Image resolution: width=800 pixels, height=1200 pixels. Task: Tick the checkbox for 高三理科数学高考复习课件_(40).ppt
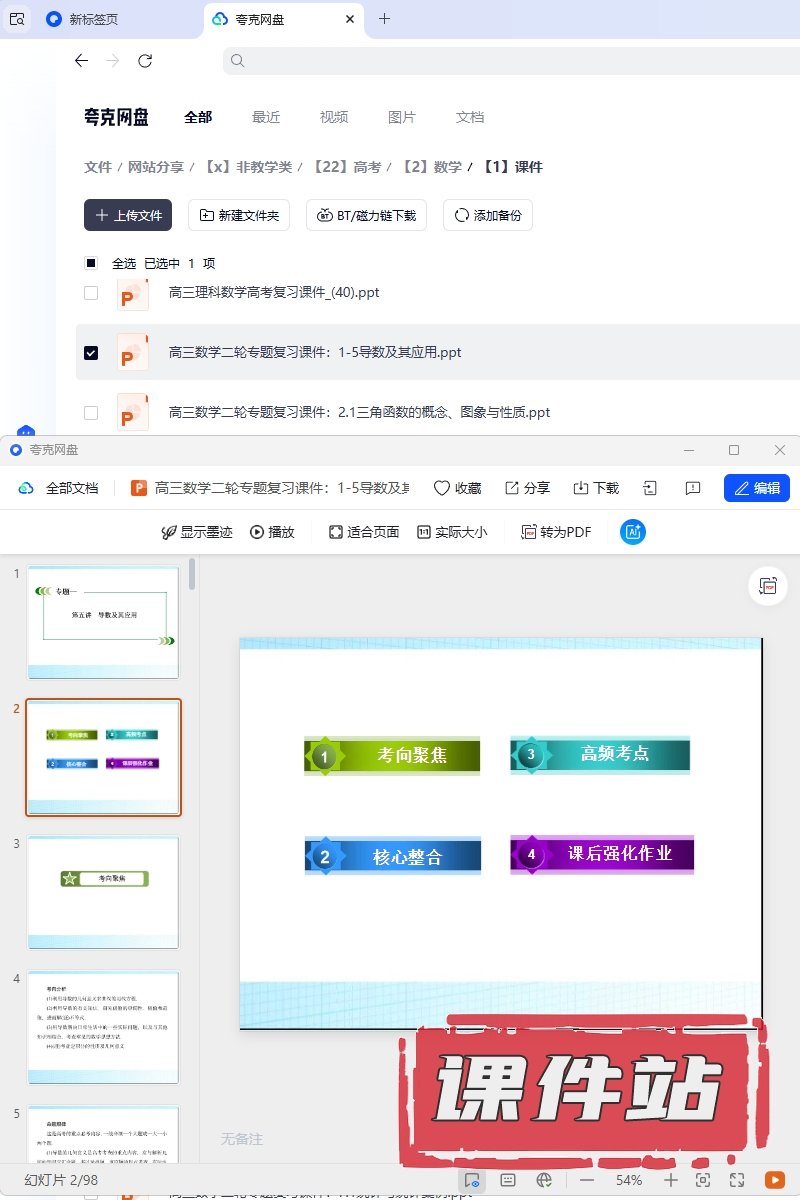pos(91,293)
